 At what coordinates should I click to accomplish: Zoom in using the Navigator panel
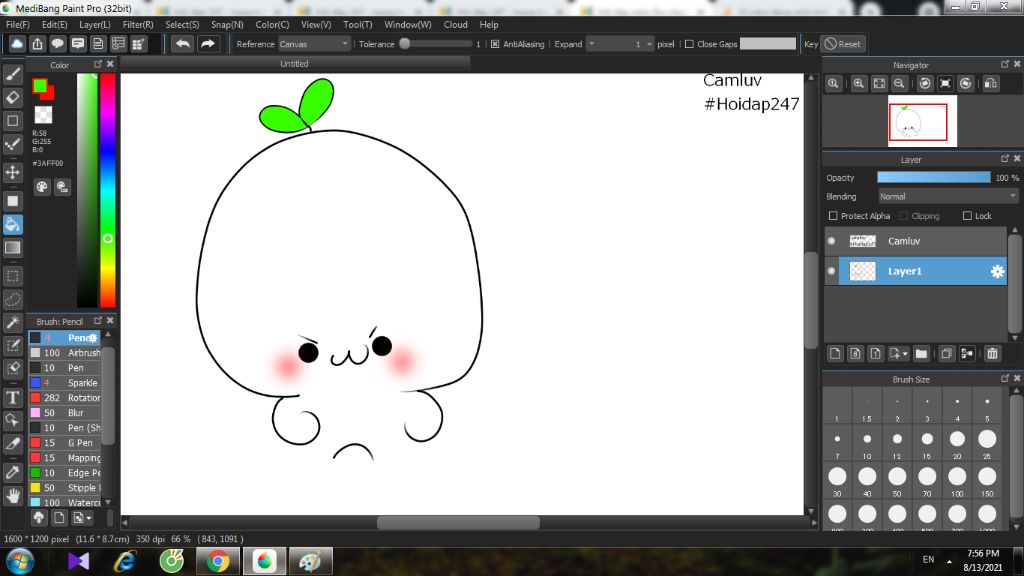pyautogui.click(x=859, y=84)
